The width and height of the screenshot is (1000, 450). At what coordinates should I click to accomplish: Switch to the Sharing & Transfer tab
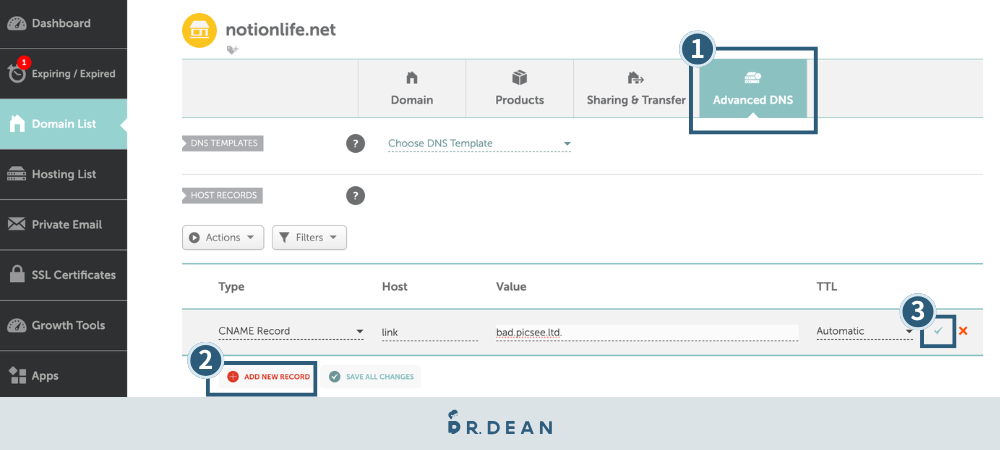click(x=636, y=89)
